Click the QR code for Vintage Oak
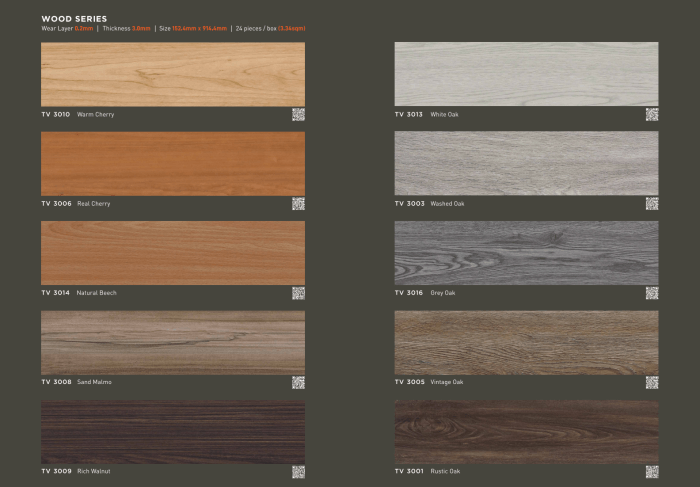 click(x=652, y=381)
